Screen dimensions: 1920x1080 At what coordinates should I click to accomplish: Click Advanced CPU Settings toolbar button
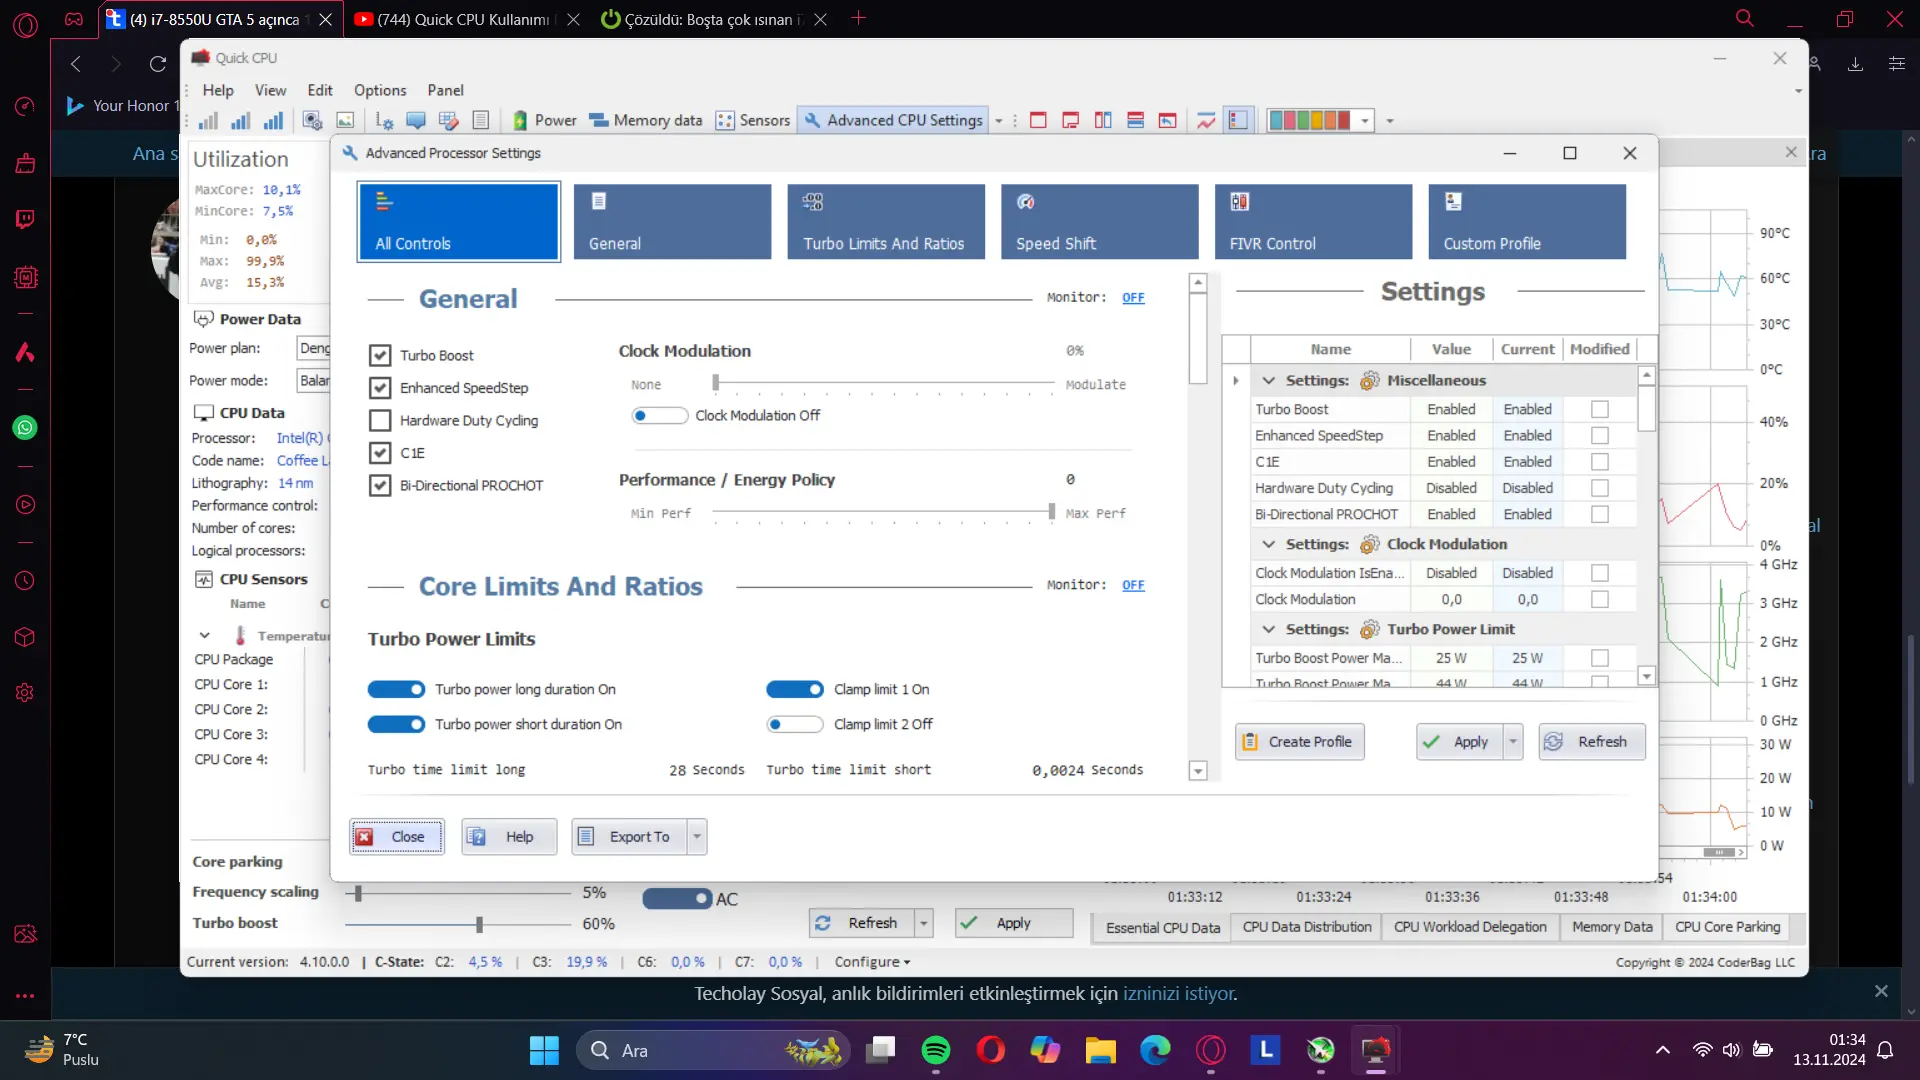pyautogui.click(x=894, y=120)
